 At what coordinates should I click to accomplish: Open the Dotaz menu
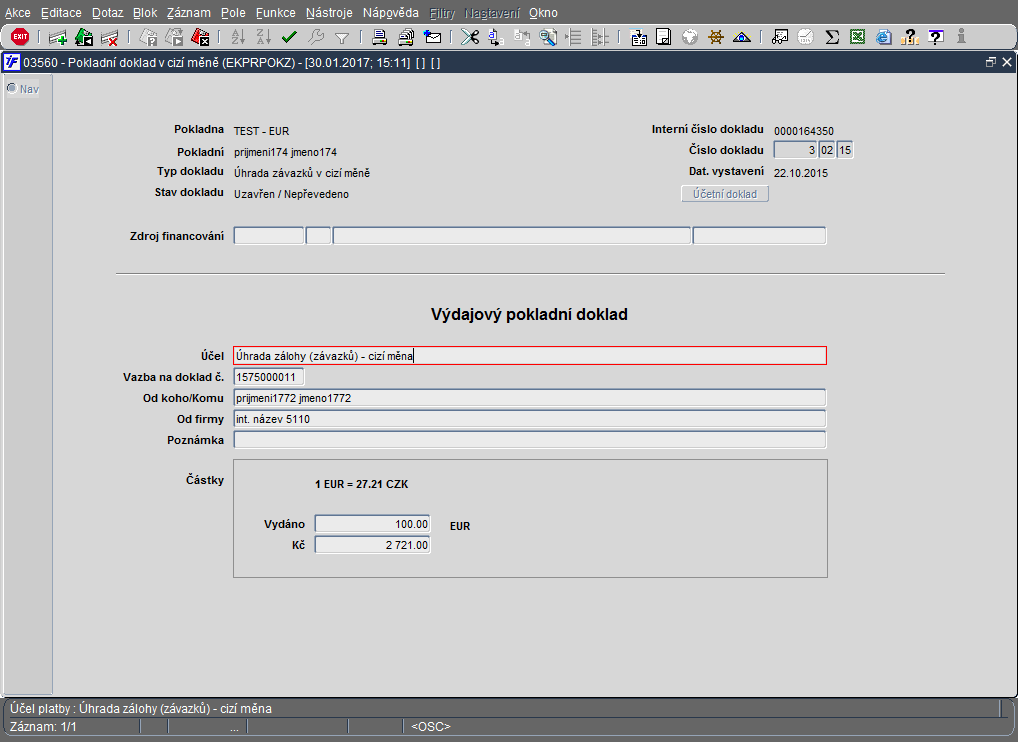click(x=107, y=13)
